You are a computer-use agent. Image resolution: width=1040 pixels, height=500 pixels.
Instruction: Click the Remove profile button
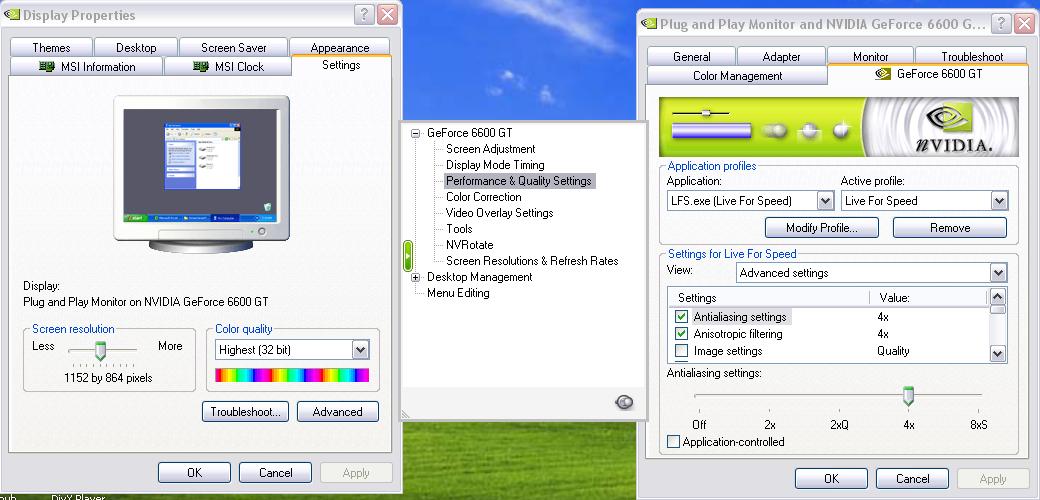pos(950,227)
